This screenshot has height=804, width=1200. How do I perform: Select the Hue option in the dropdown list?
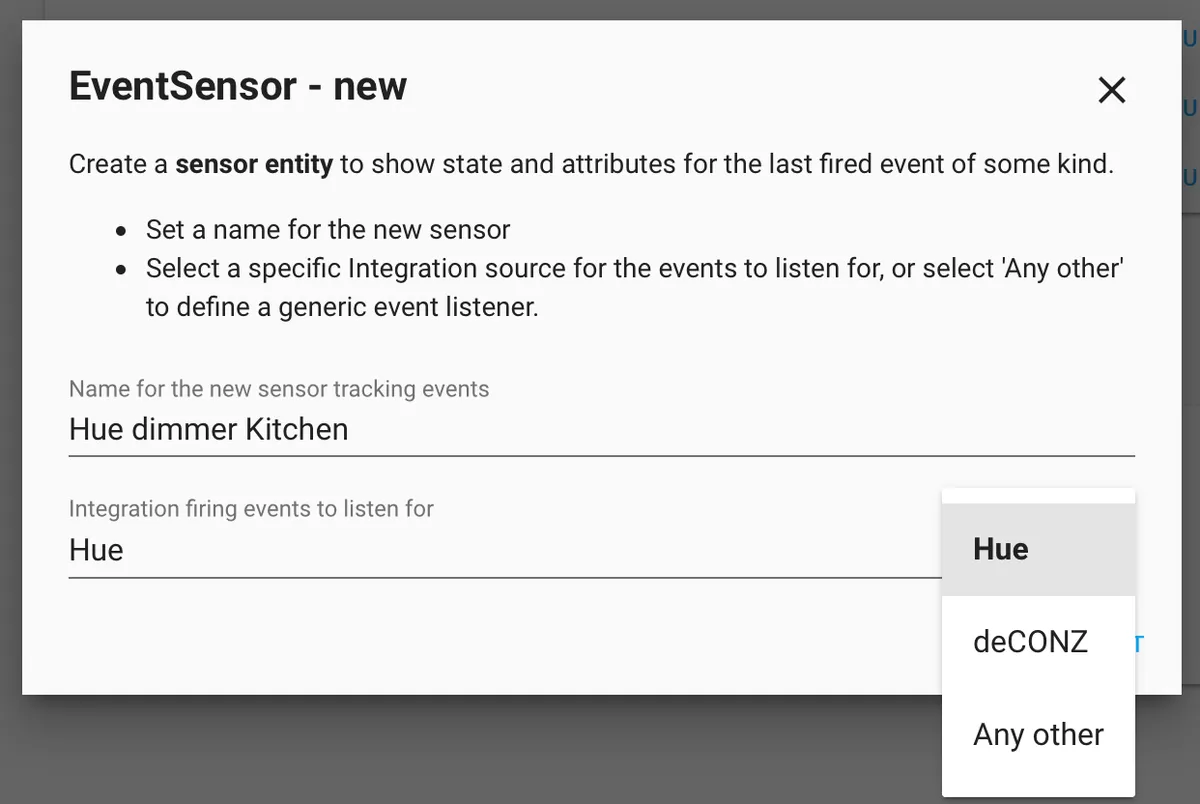(1038, 549)
